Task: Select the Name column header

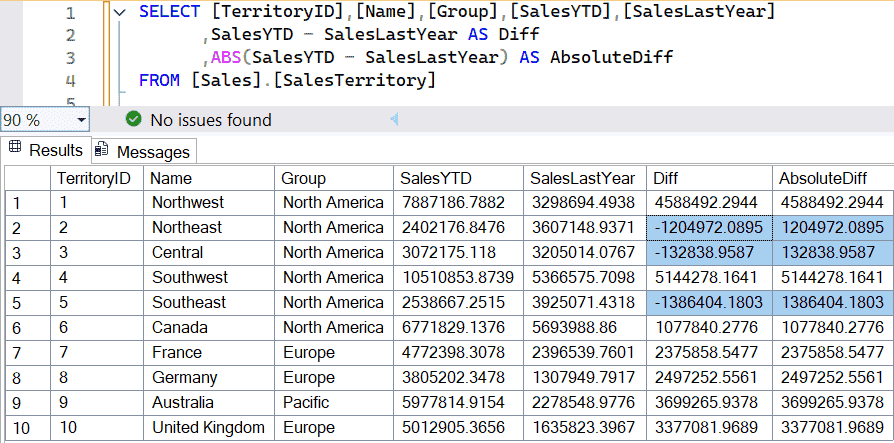Action: point(209,178)
